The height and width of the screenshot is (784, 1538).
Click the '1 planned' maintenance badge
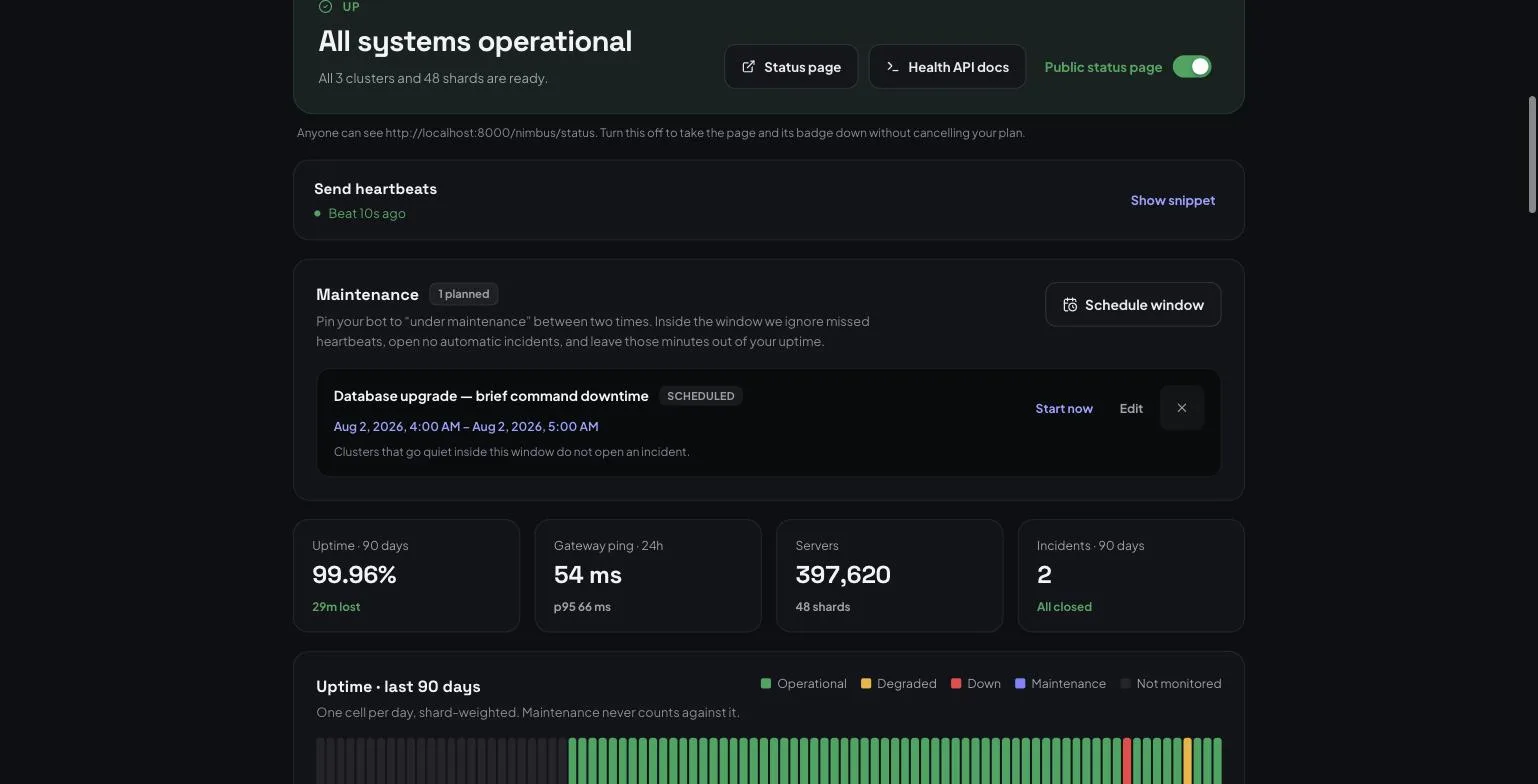pos(464,294)
